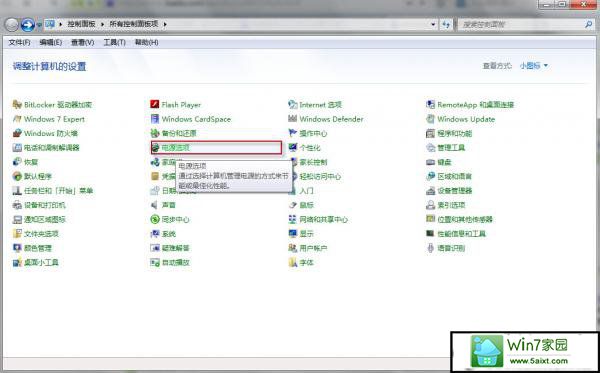
Task: Open Windows Update
Action: [460, 119]
